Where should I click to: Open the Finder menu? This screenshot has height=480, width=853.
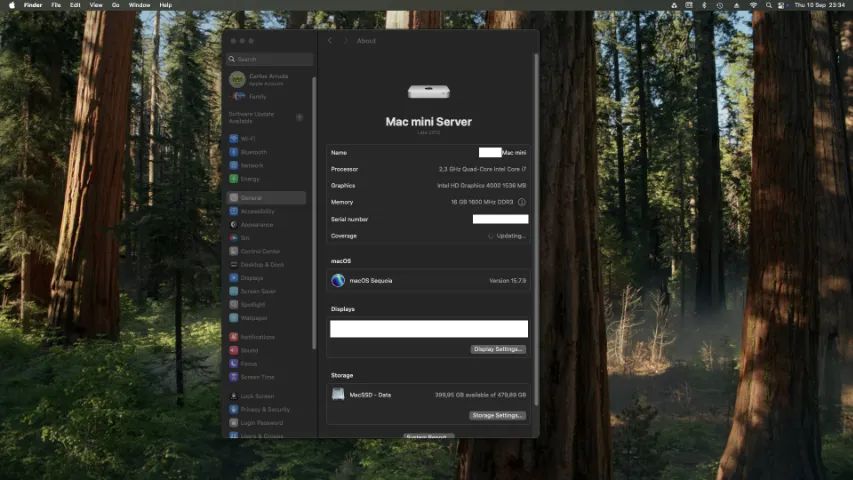33,5
